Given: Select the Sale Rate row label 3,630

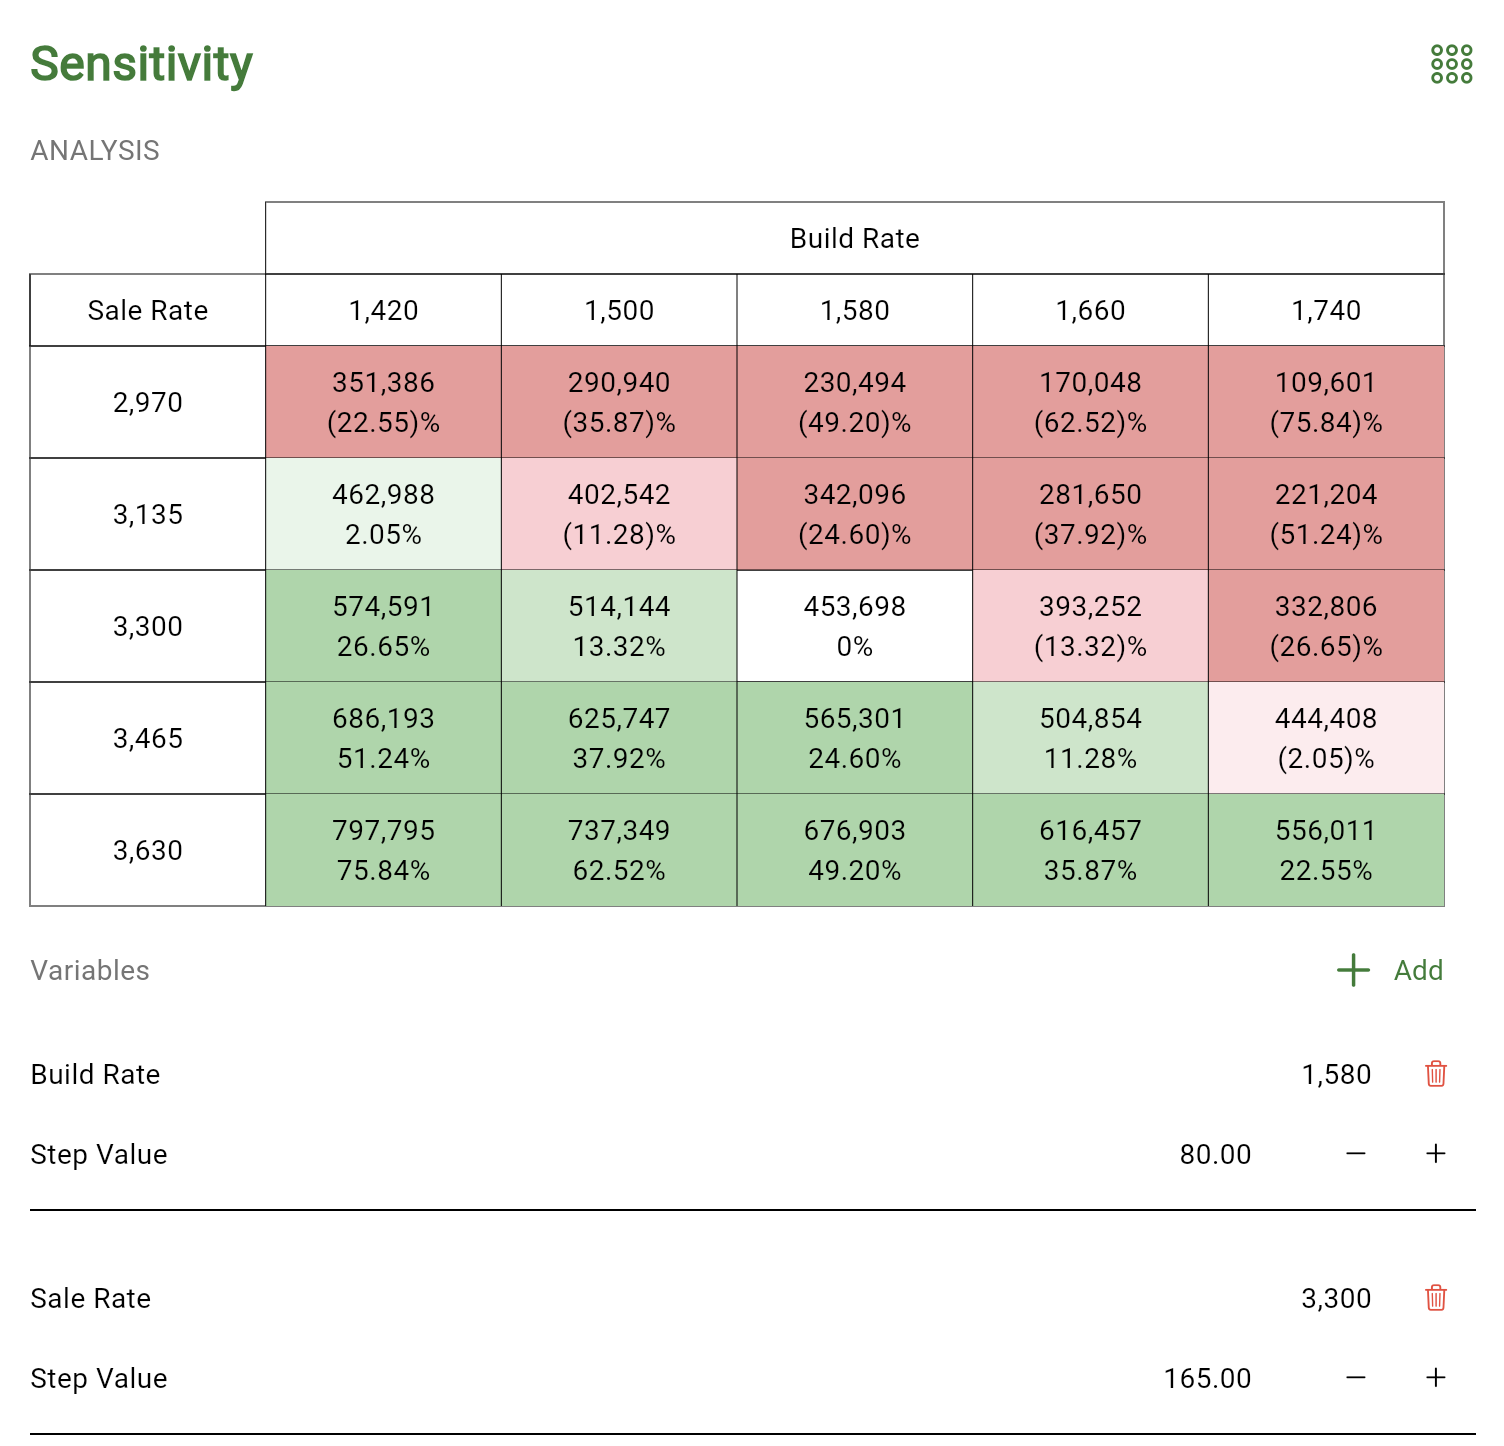Looking at the screenshot, I should coord(147,849).
